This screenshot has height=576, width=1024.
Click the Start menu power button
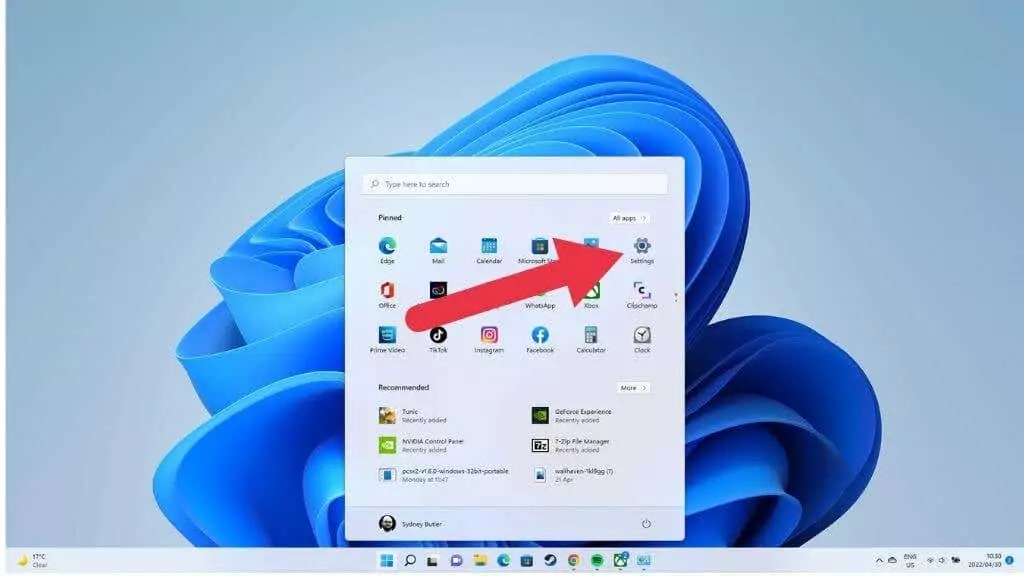[x=646, y=524]
